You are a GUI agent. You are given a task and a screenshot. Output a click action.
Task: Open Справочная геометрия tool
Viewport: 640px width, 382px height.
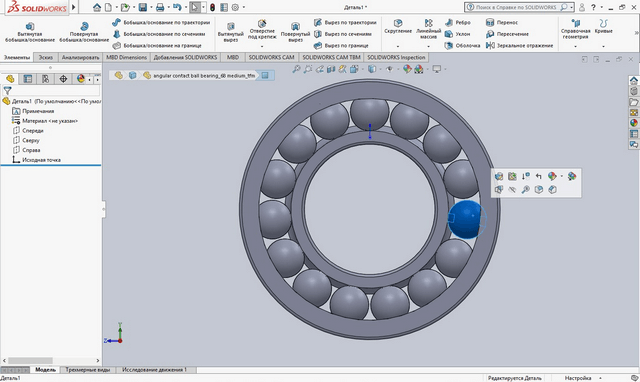coord(575,29)
